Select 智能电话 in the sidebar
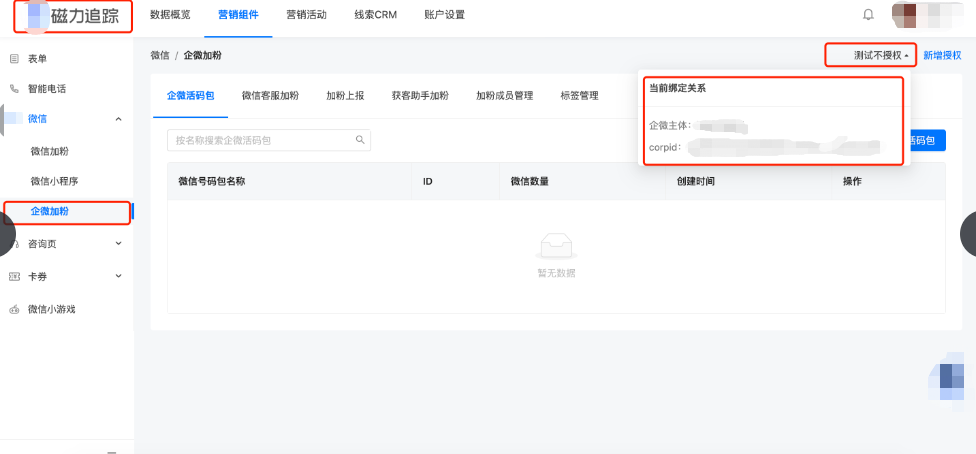The width and height of the screenshot is (976, 454). (x=47, y=88)
